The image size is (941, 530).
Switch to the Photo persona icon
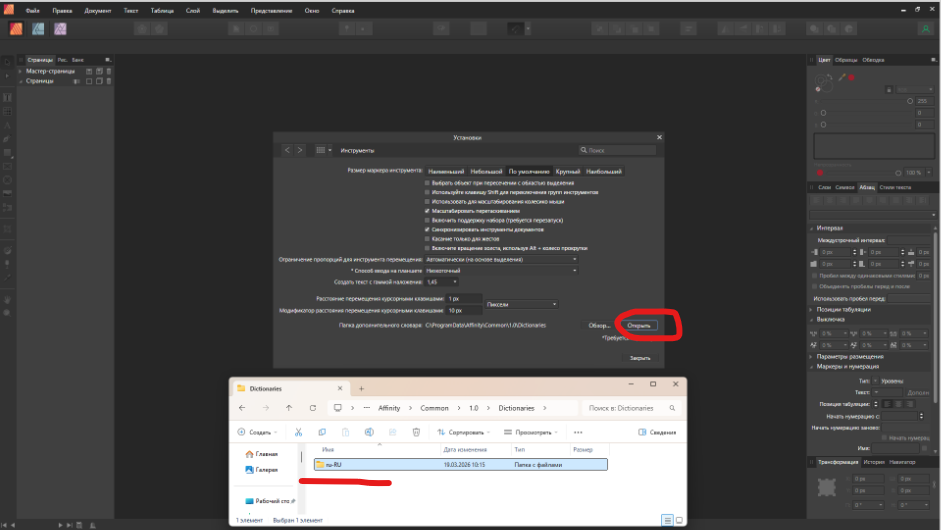60,28
